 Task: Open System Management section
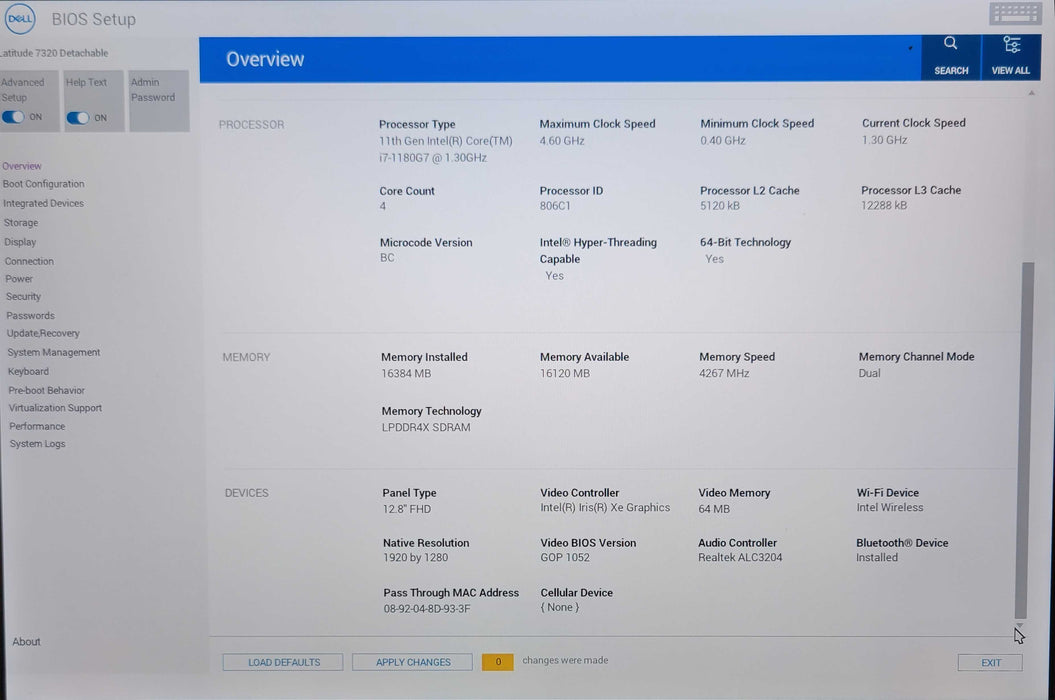click(54, 352)
